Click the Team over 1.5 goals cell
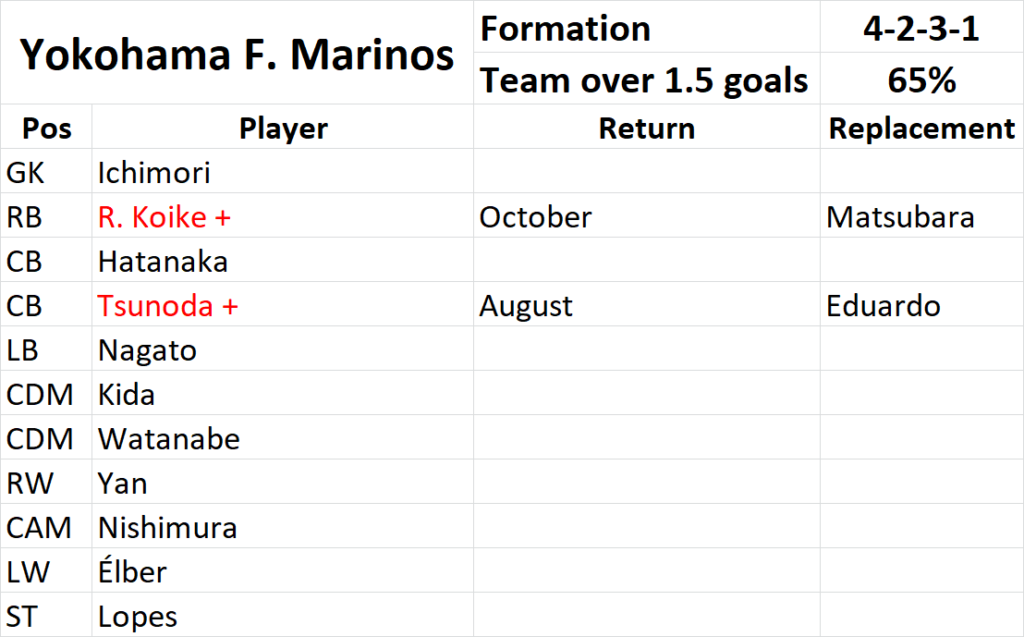 click(647, 78)
